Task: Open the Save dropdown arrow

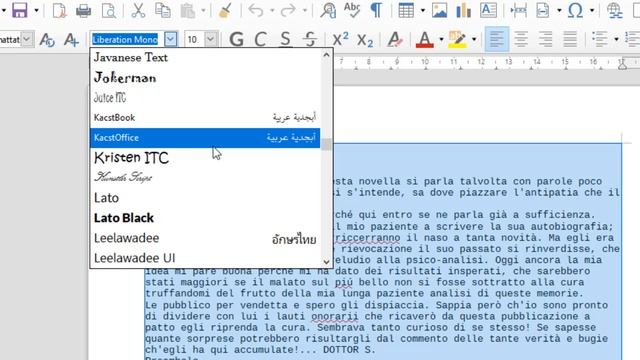Action: coord(36,10)
